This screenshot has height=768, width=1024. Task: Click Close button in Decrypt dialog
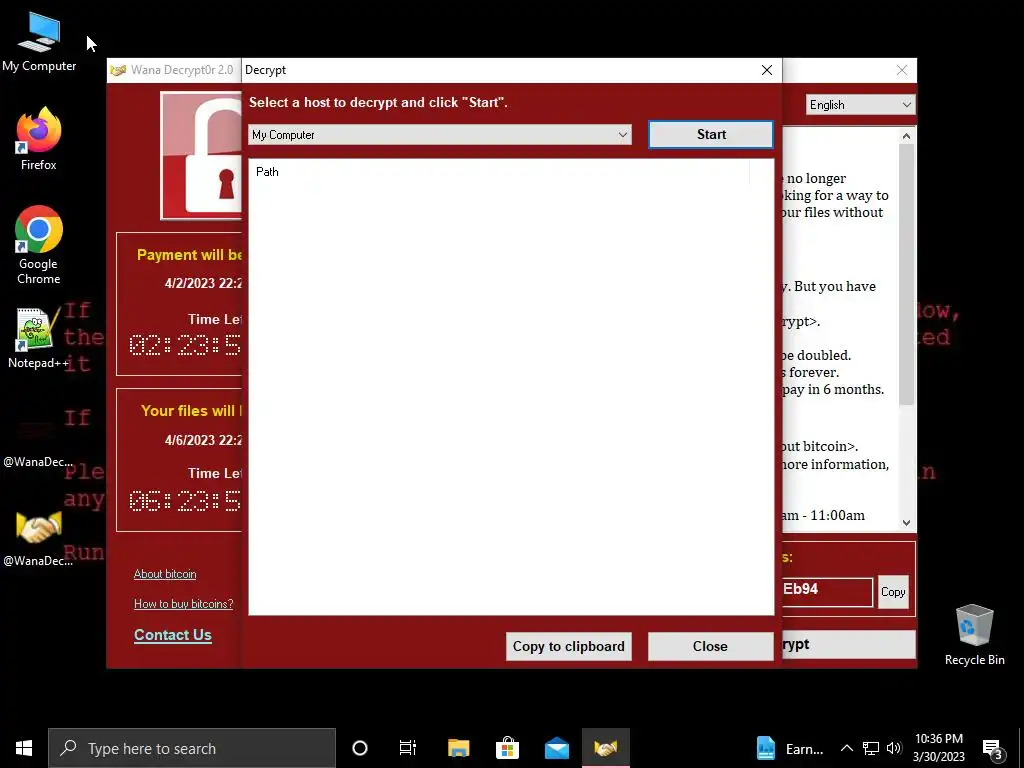tap(710, 646)
